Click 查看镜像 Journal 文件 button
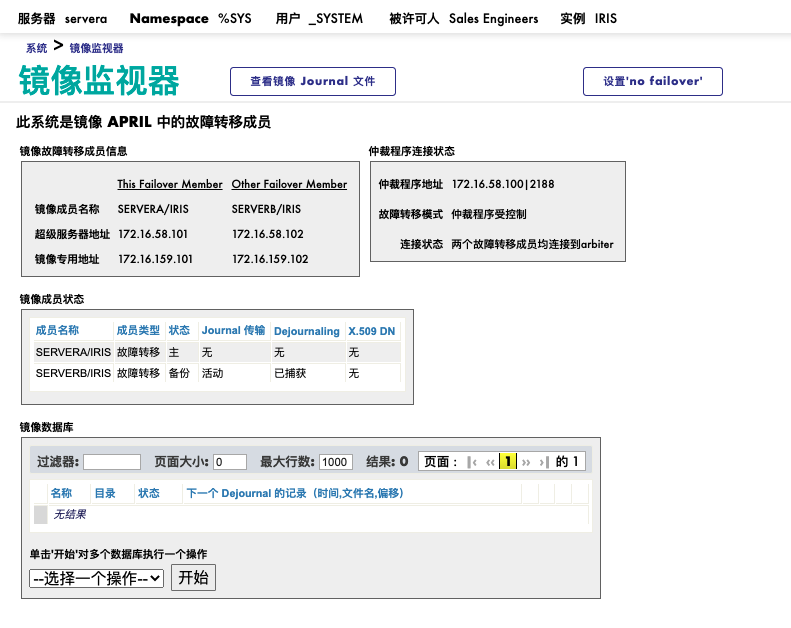791x628 pixels. [x=312, y=82]
